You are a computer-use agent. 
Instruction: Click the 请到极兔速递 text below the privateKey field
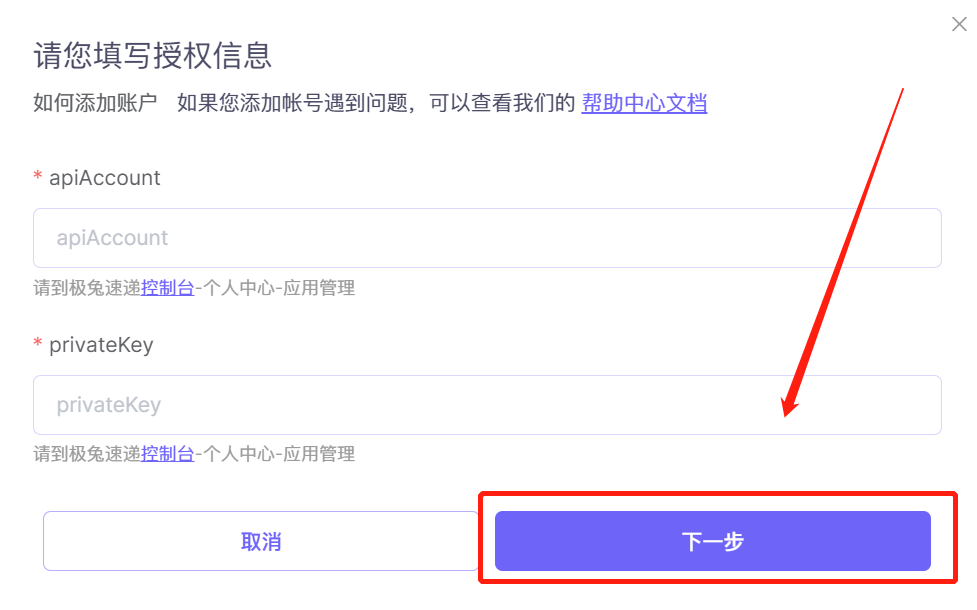87,454
